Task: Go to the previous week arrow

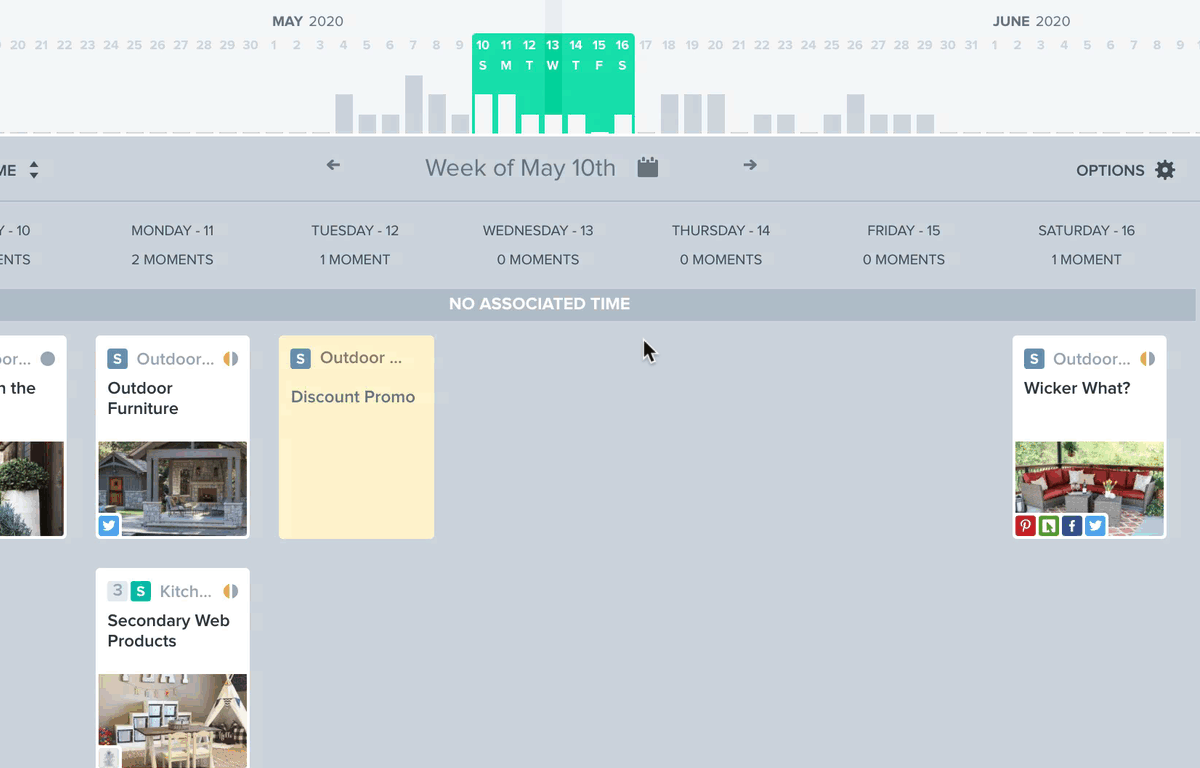Action: (334, 165)
